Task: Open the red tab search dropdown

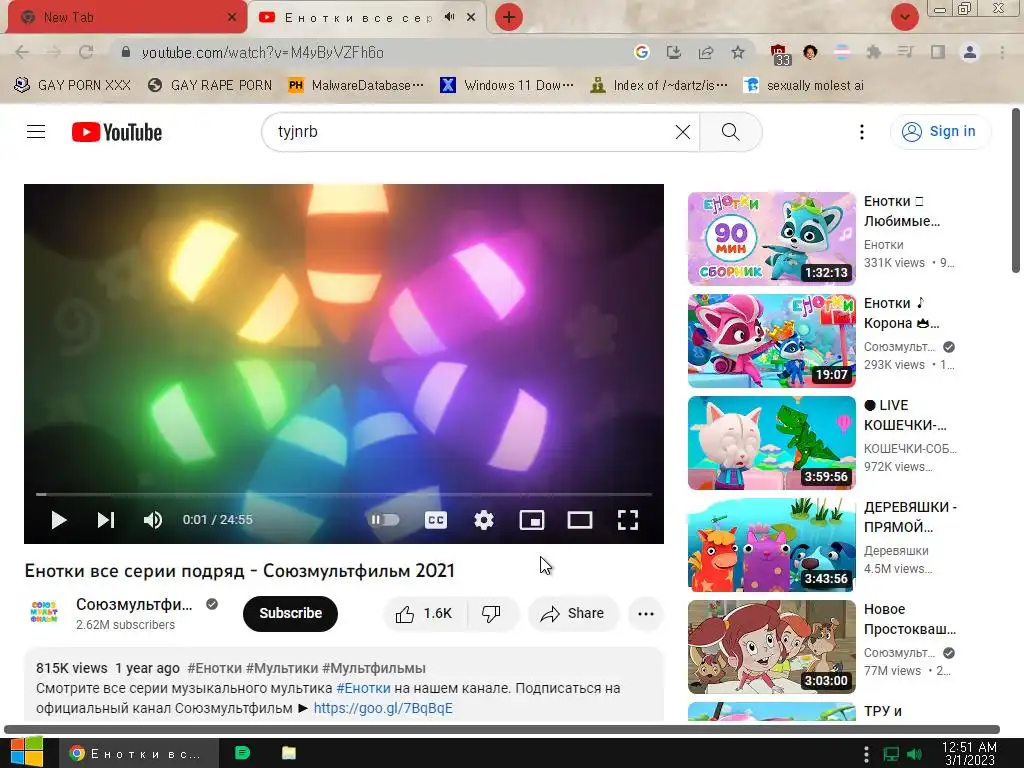Action: click(904, 17)
